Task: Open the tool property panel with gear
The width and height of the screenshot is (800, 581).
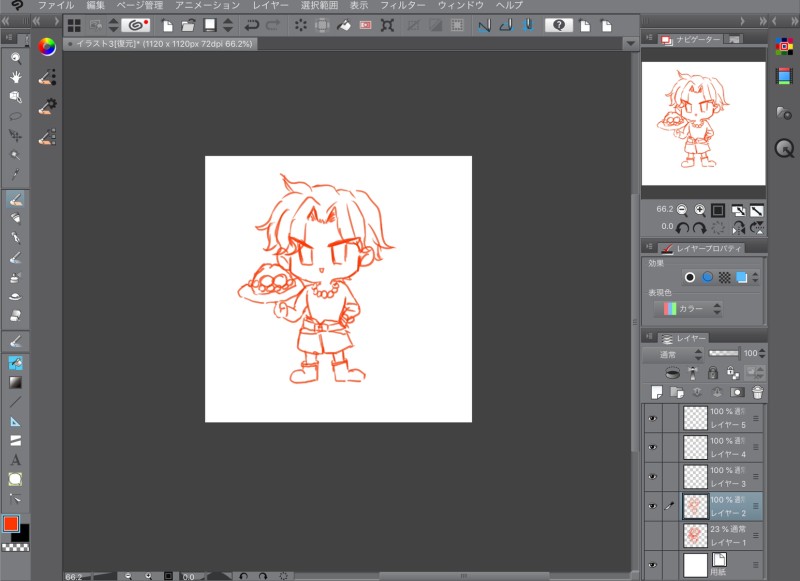Action: (47, 106)
